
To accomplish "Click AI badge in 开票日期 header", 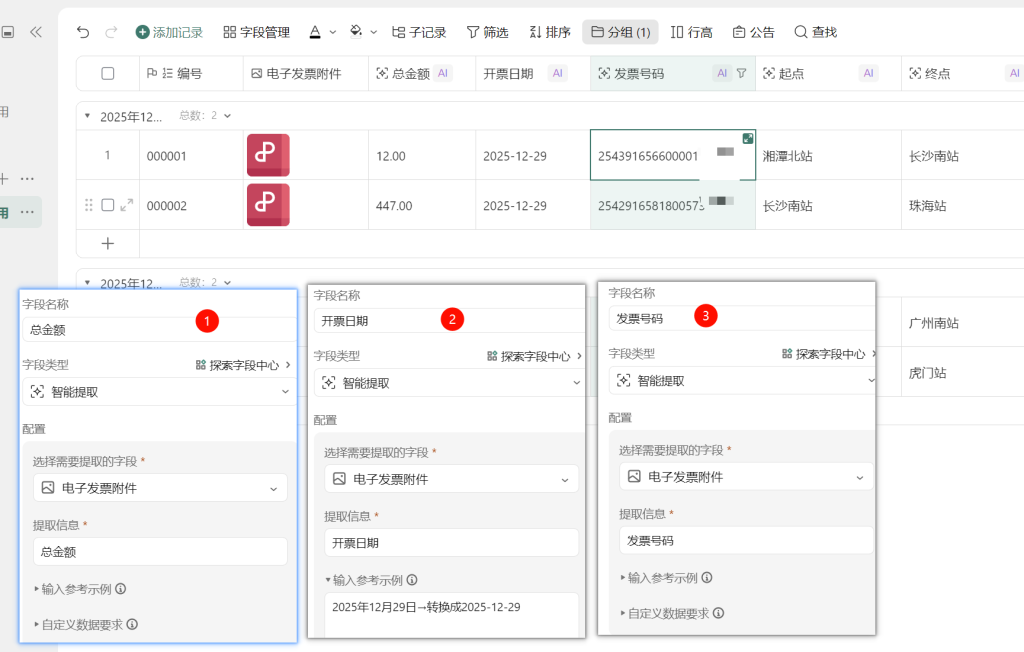I will click(x=557, y=73).
